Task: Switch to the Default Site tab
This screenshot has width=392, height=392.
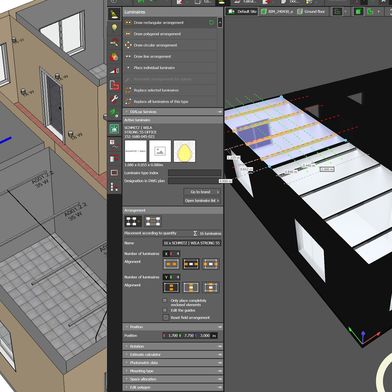Action: coord(242,12)
